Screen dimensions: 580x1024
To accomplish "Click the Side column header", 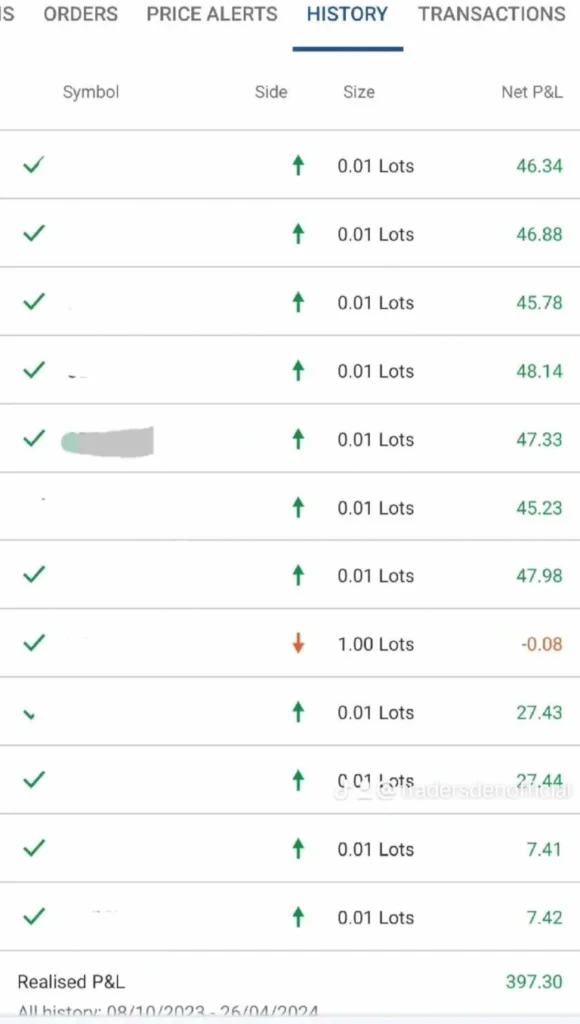I will pyautogui.click(x=271, y=92).
